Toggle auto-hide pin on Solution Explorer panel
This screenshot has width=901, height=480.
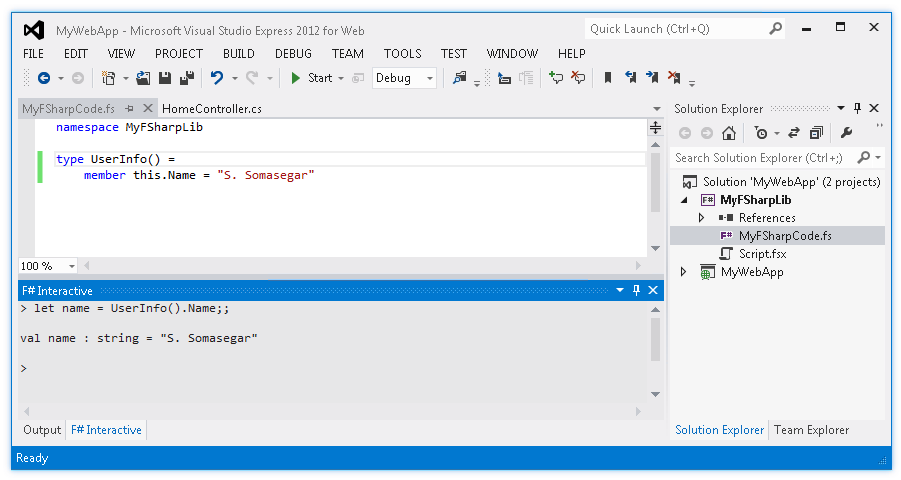point(857,108)
